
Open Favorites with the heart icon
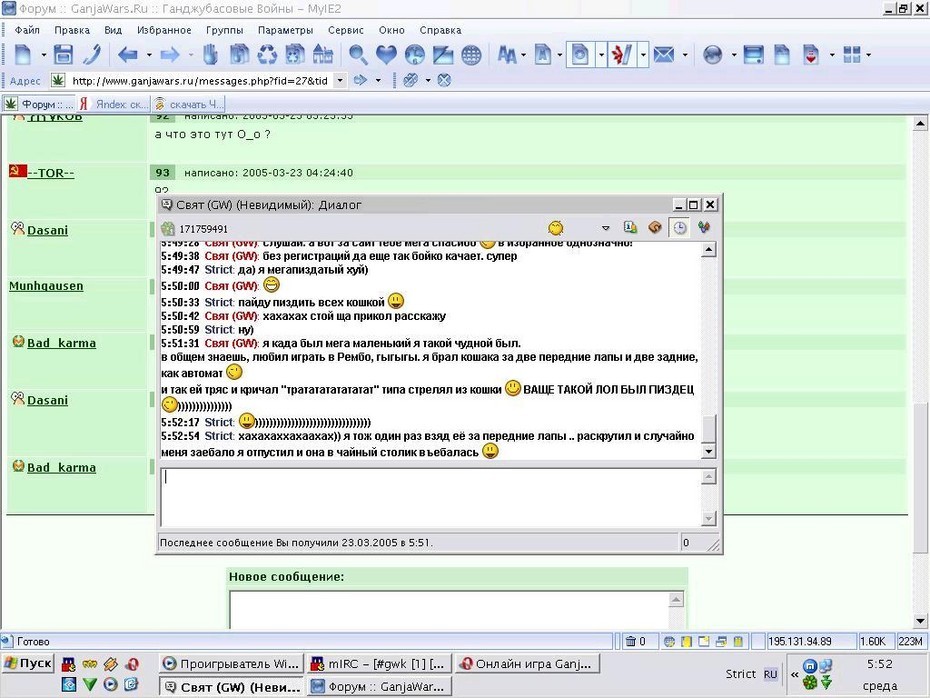pyautogui.click(x=386, y=55)
